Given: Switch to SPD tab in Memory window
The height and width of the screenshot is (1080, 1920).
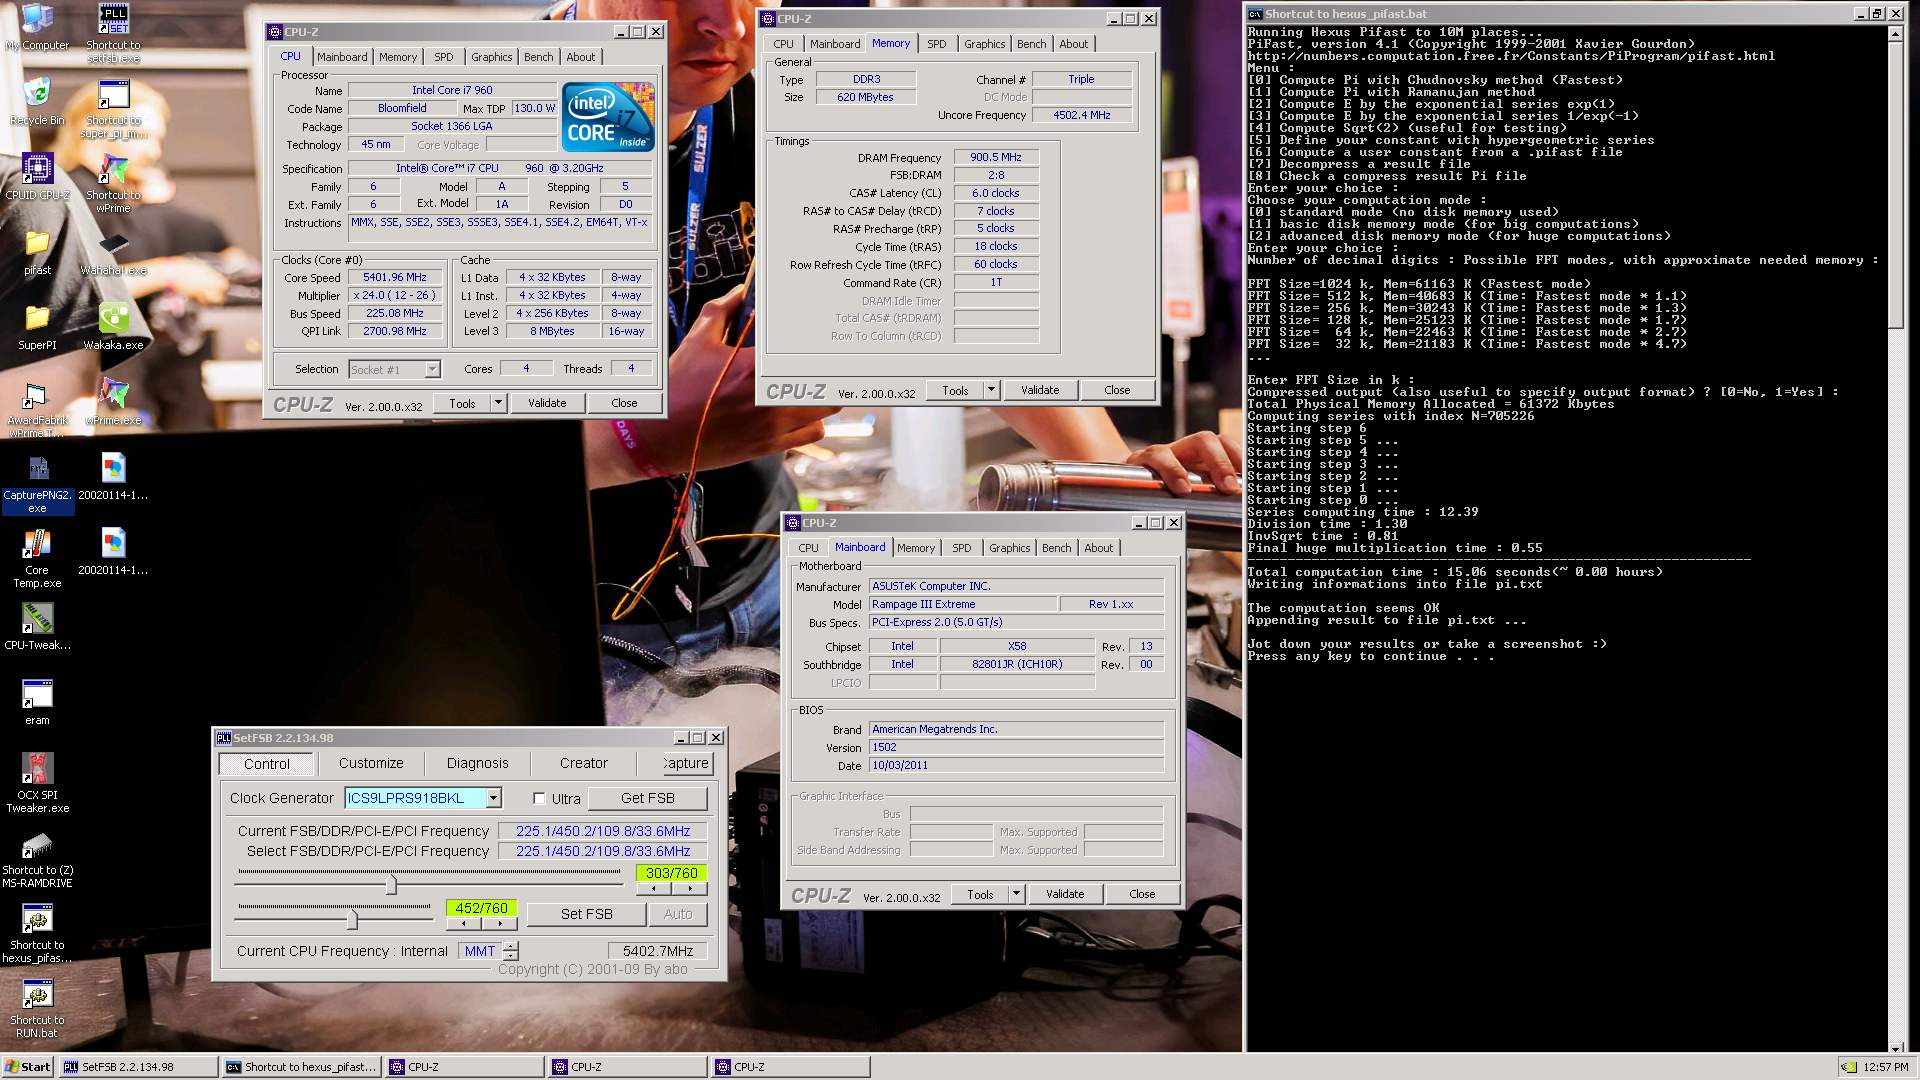Looking at the screenshot, I should tap(936, 44).
